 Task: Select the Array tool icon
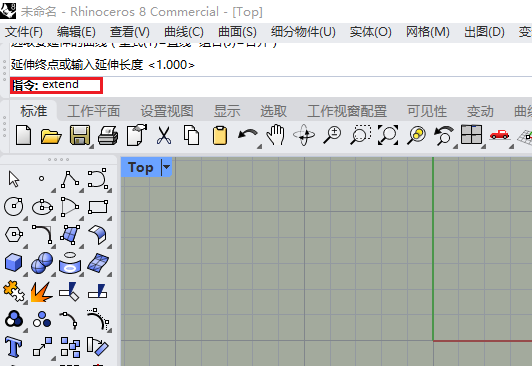pos(70,347)
